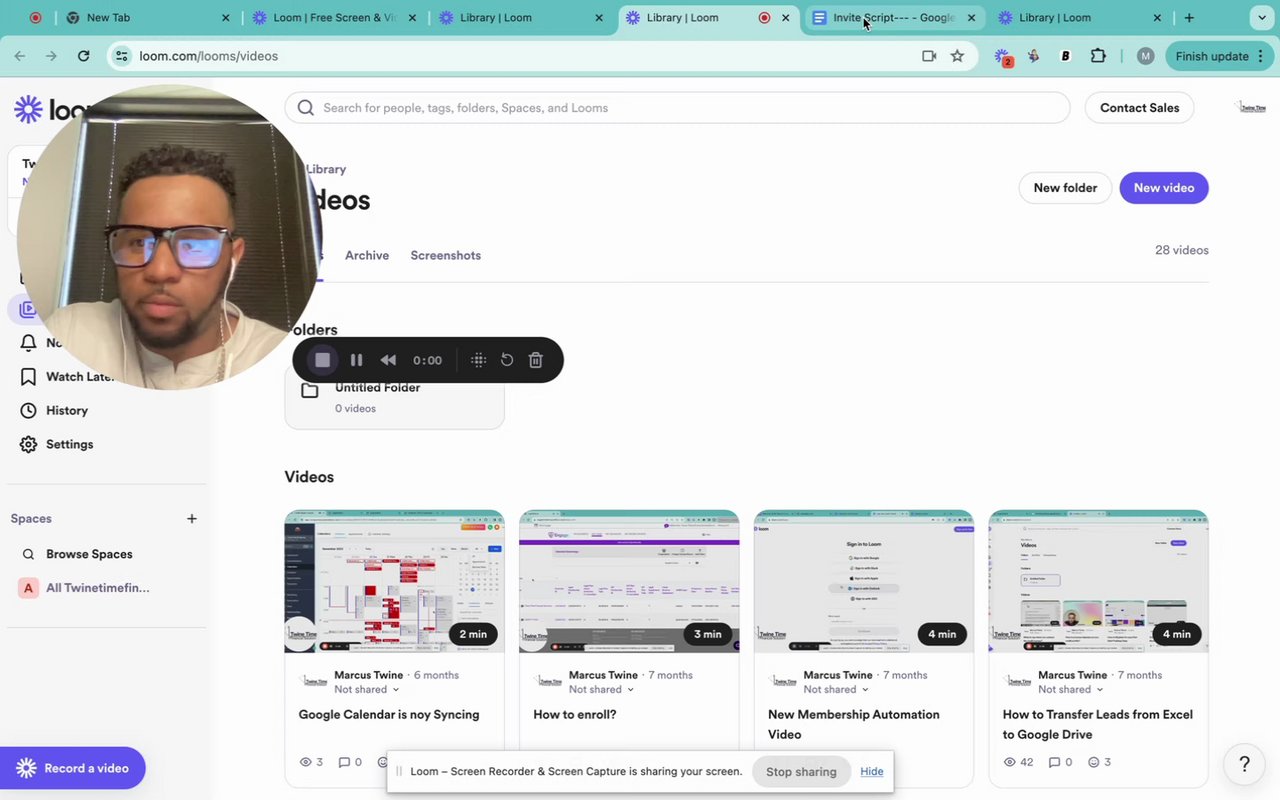View site information icon in the address bar
This screenshot has height=800, width=1280.
pyautogui.click(x=121, y=56)
